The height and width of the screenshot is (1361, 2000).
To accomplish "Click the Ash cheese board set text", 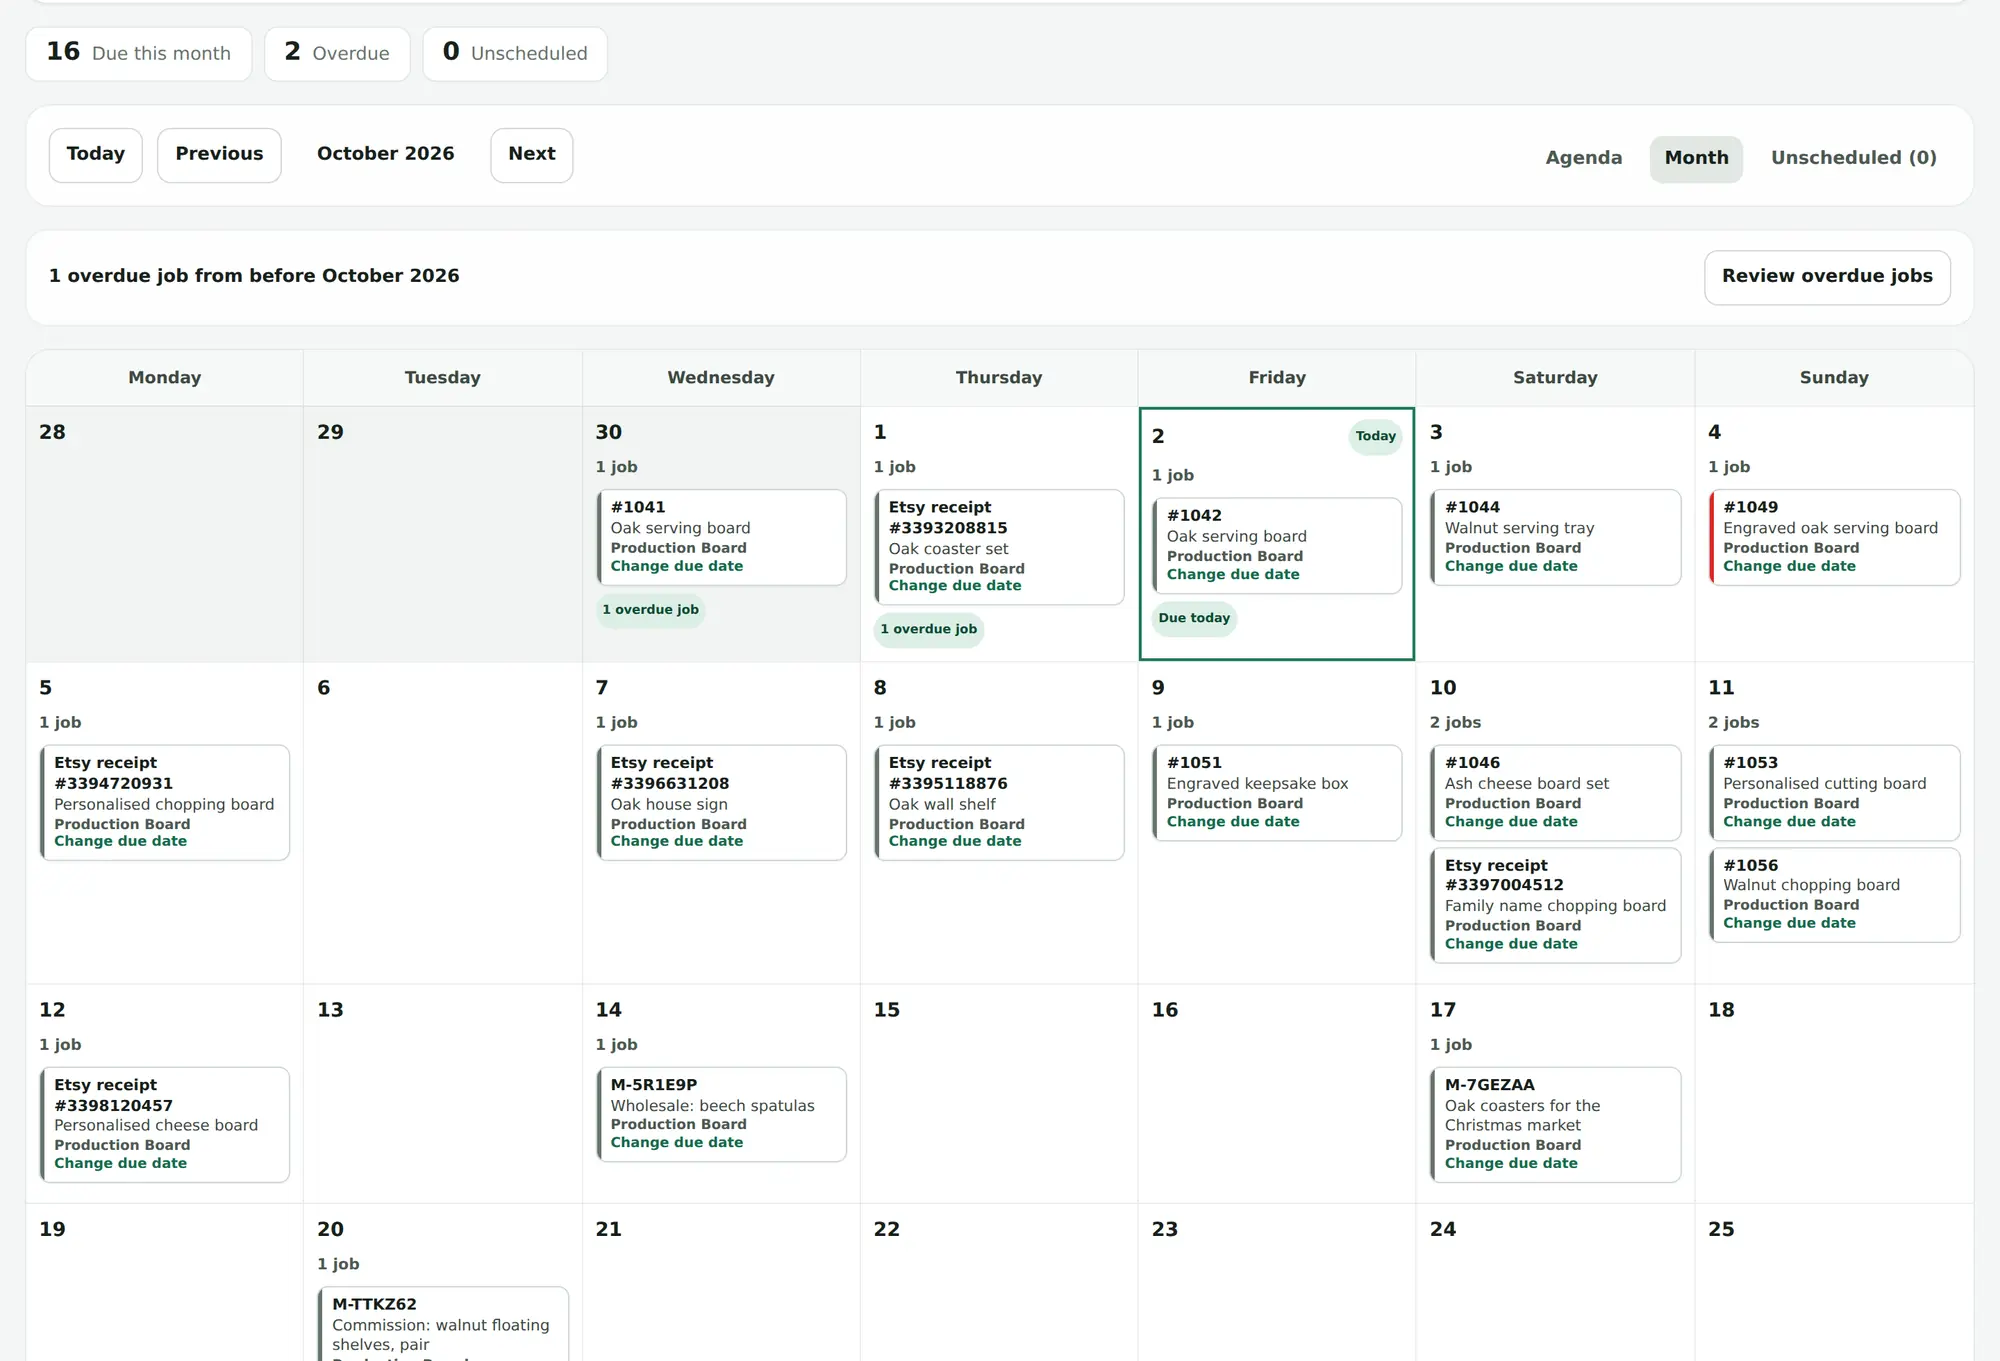I will 1527,784.
